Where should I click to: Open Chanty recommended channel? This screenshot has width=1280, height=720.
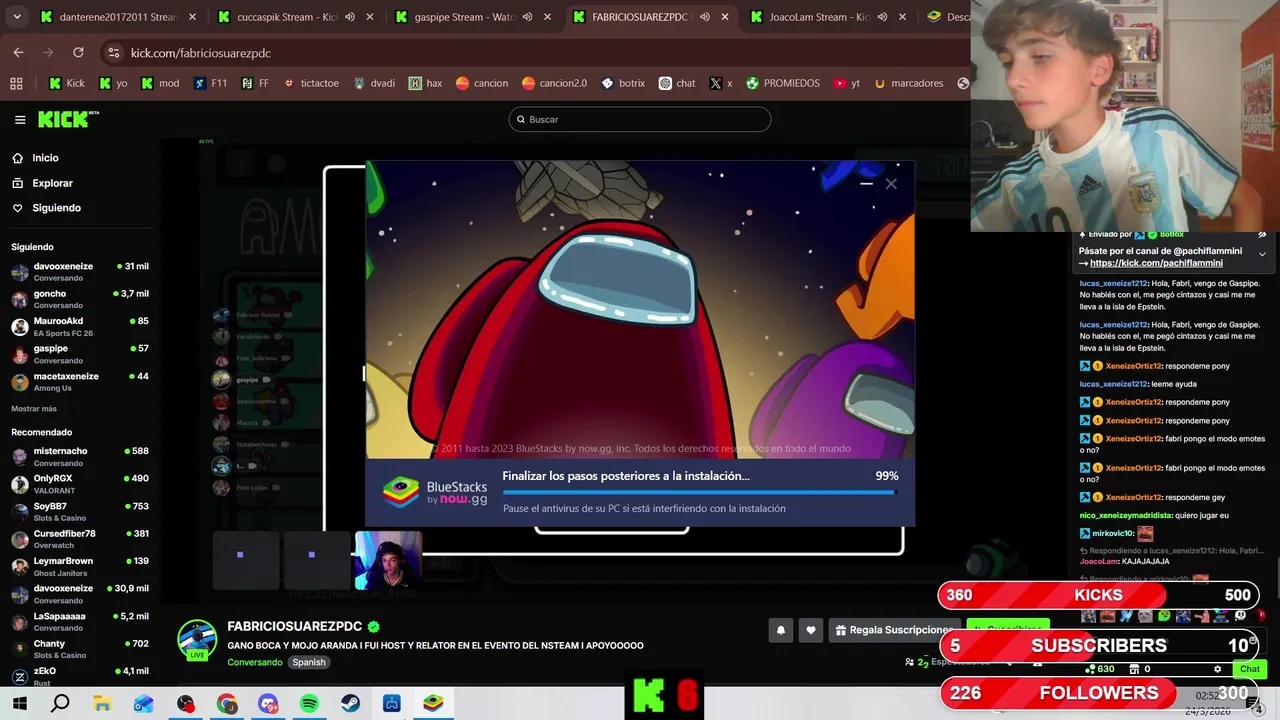tap(80, 649)
